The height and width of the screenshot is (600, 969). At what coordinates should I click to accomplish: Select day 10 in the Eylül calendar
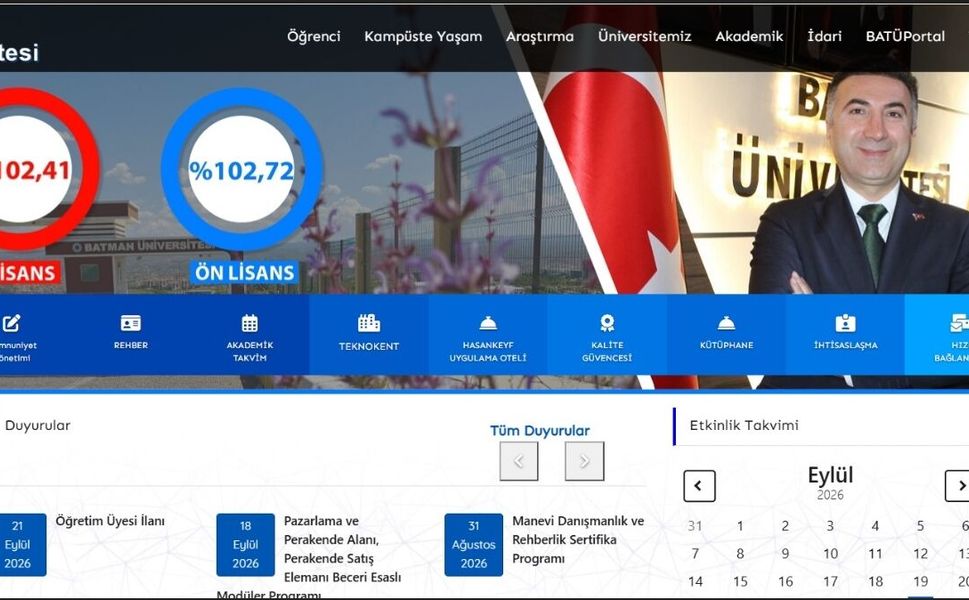pos(830,554)
